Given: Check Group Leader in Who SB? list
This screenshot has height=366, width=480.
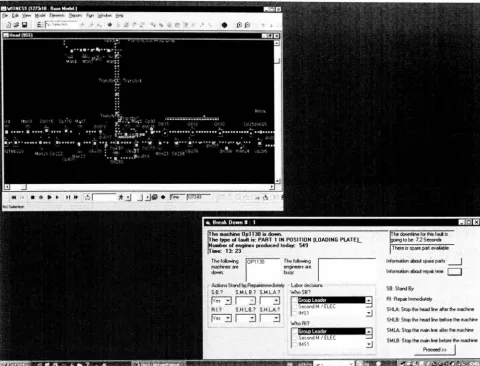Looking at the screenshot, I should 295,300.
